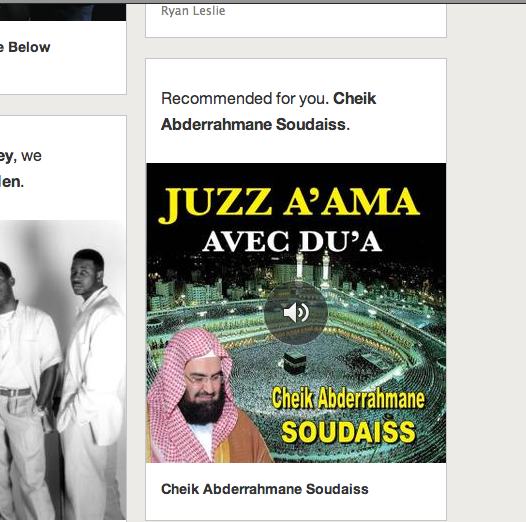
Task: Click the sheikh portrait on album cover
Action: (x=201, y=396)
